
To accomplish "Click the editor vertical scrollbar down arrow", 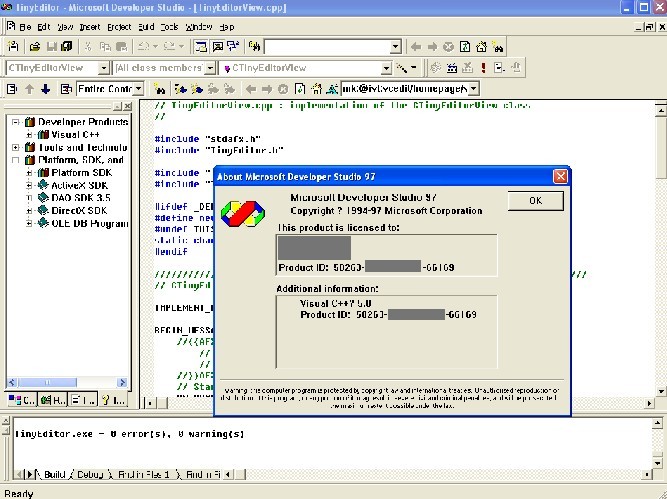I will pyautogui.click(x=661, y=391).
